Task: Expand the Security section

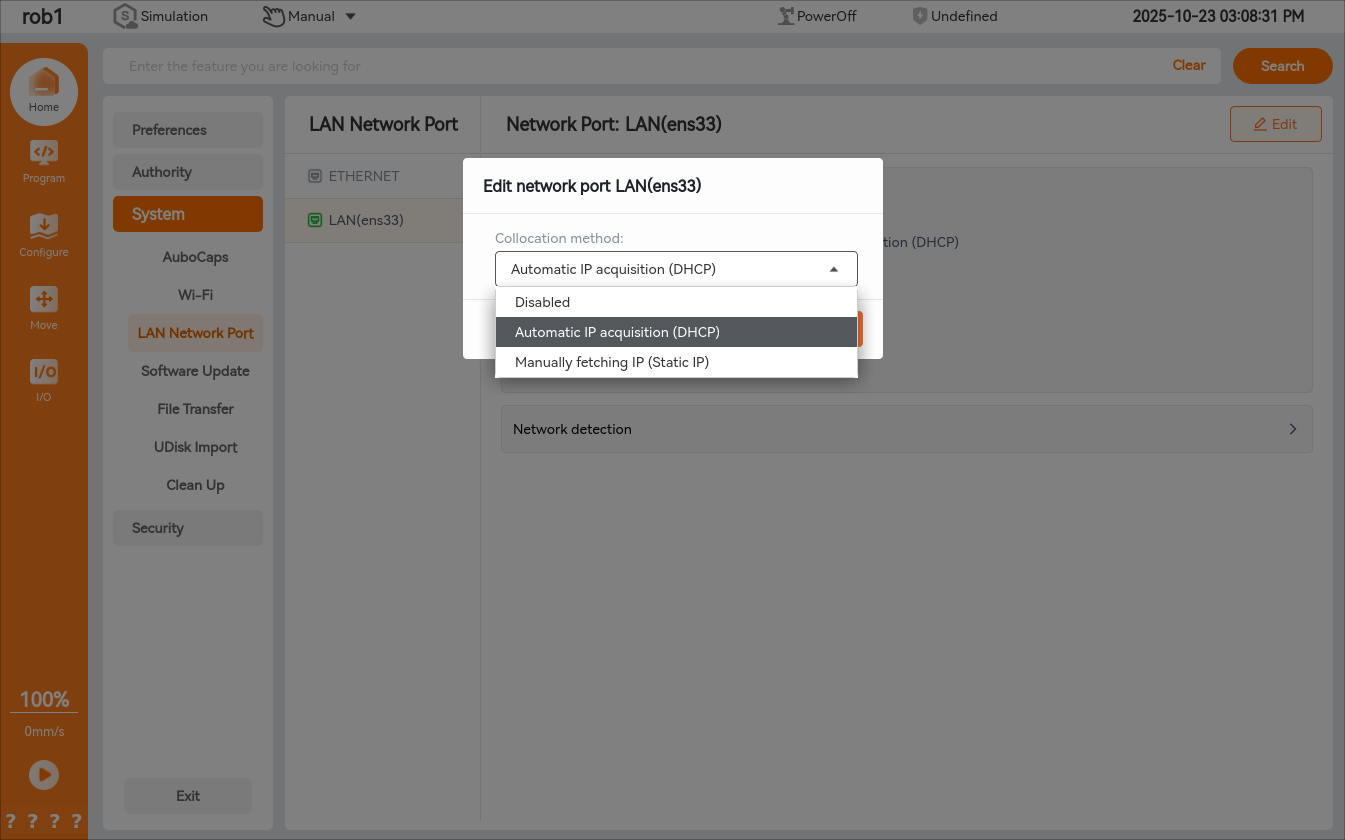Action: click(187, 528)
